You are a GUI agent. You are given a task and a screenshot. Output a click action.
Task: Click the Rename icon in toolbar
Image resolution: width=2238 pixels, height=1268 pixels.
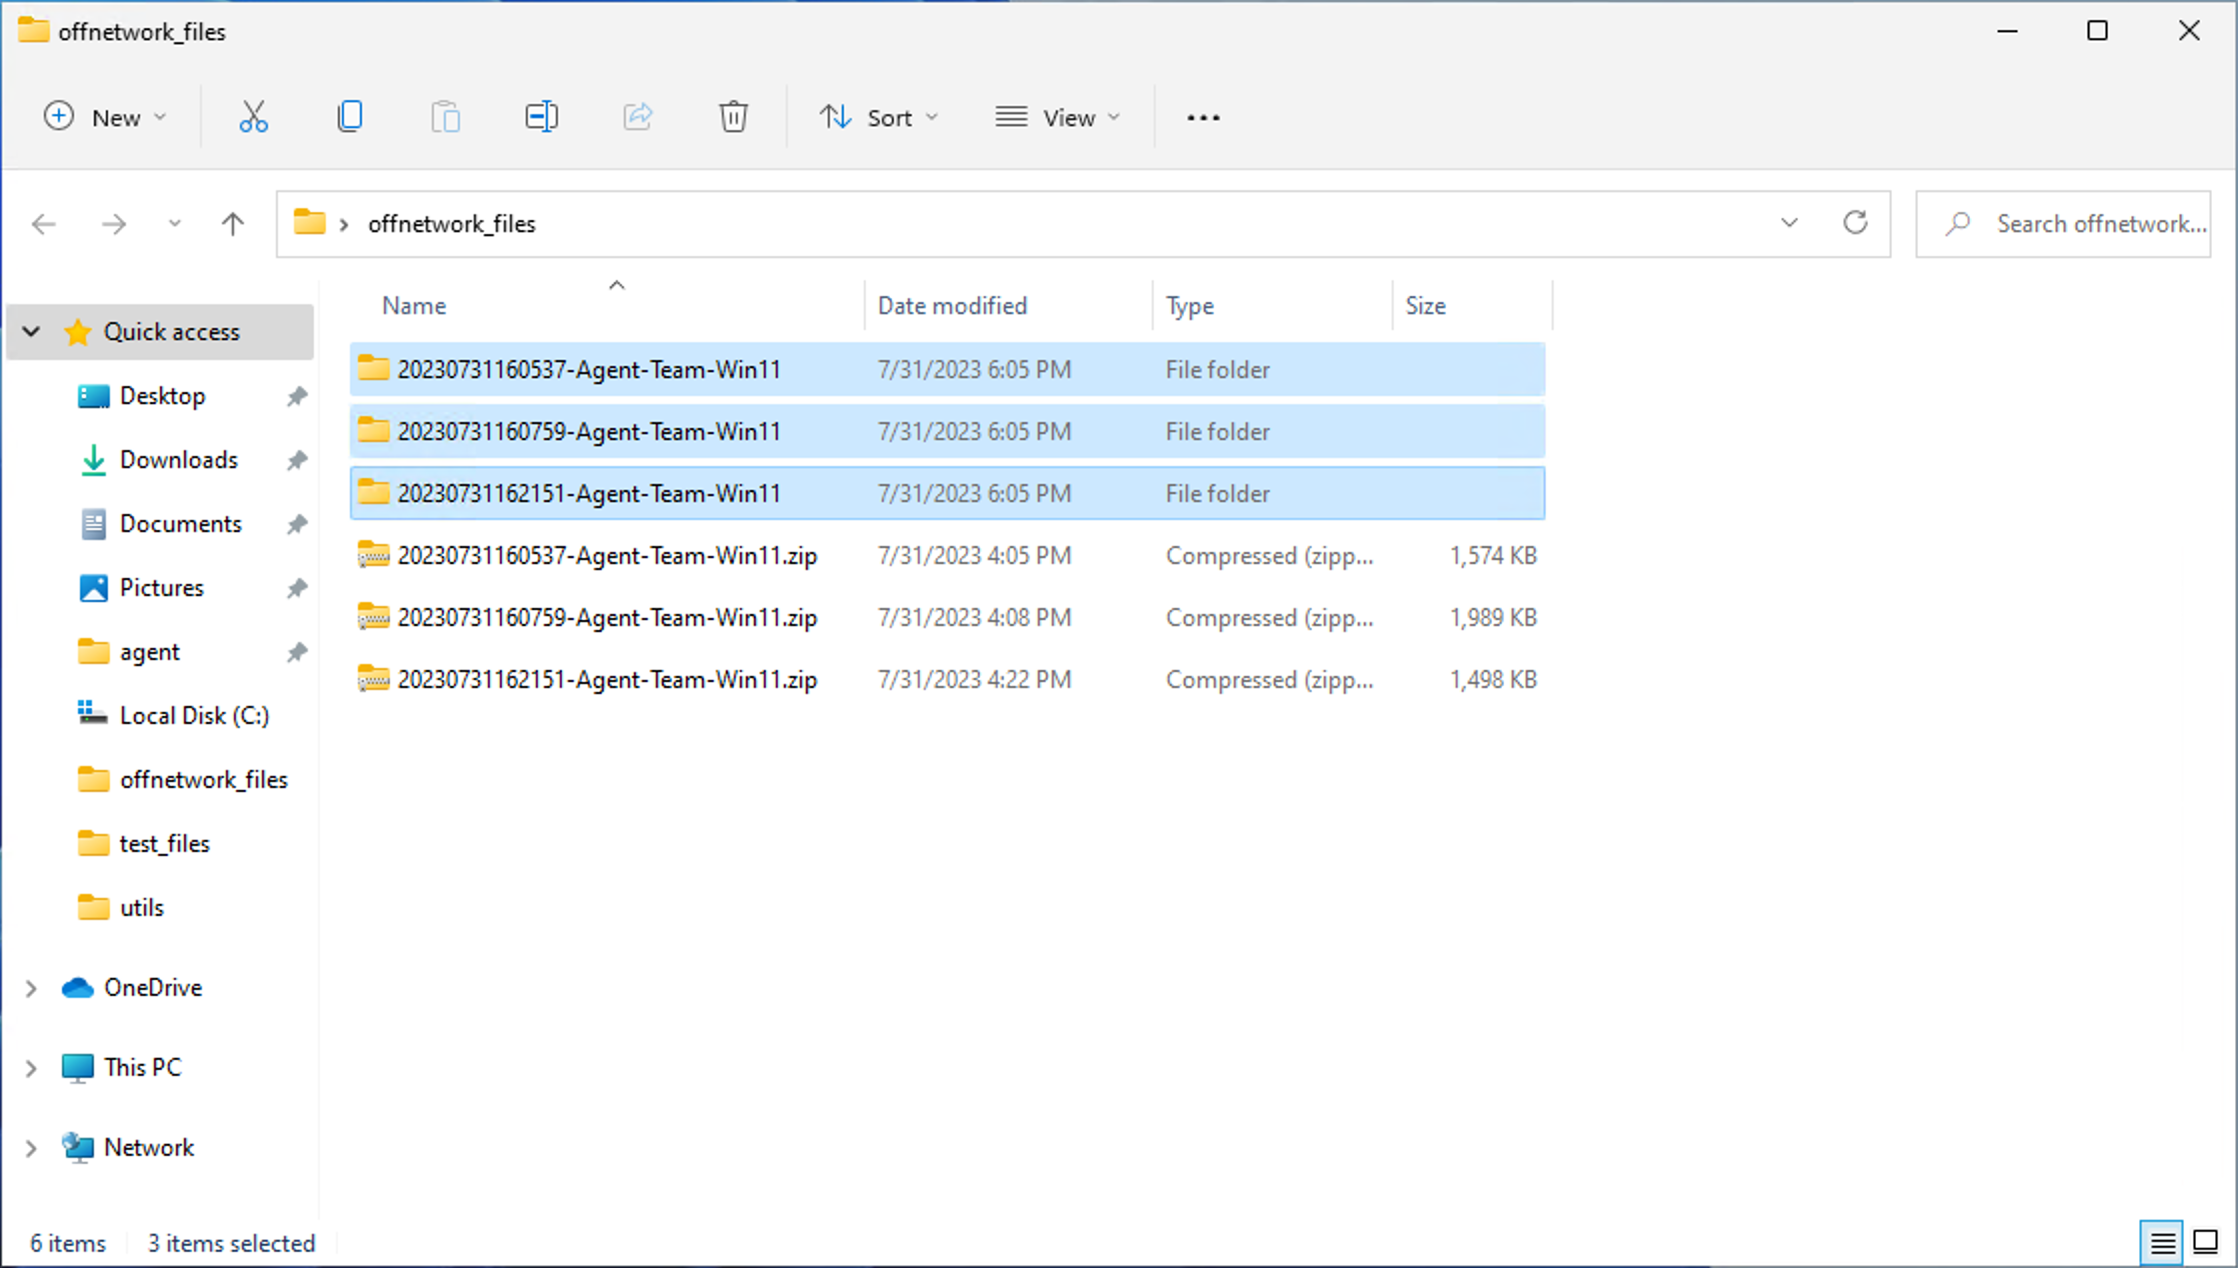[x=541, y=117]
